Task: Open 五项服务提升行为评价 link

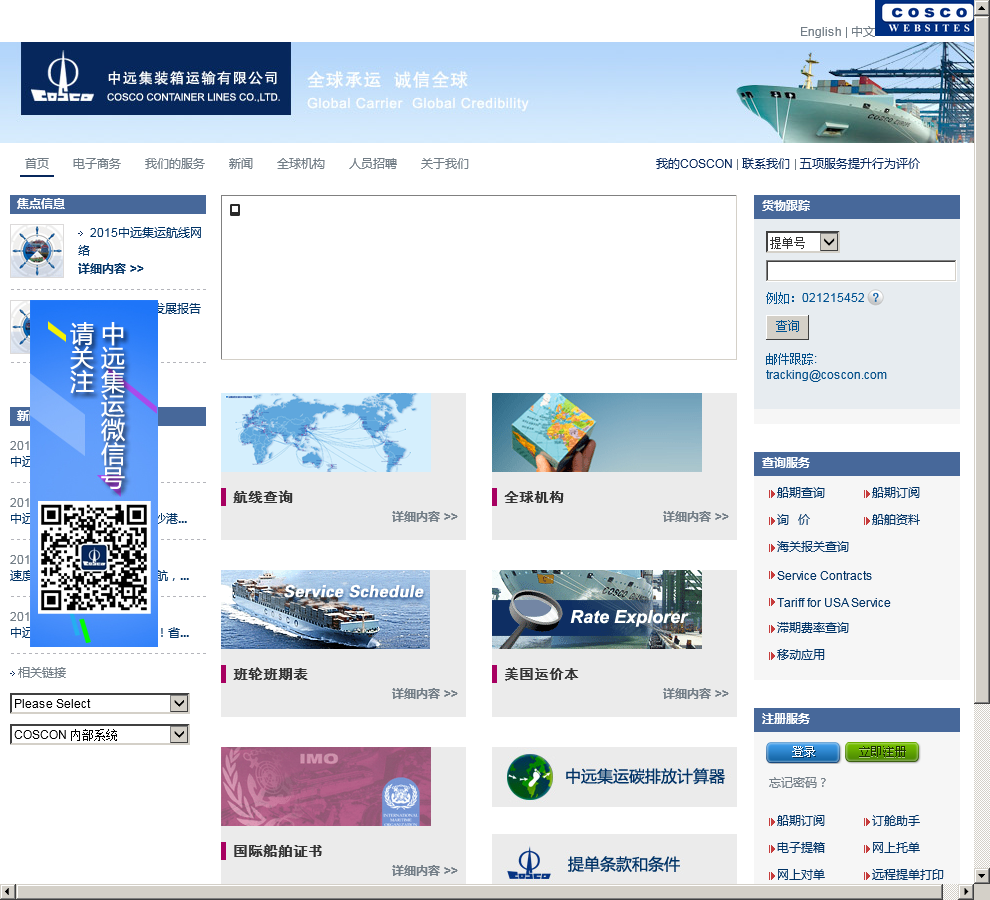Action: click(859, 164)
